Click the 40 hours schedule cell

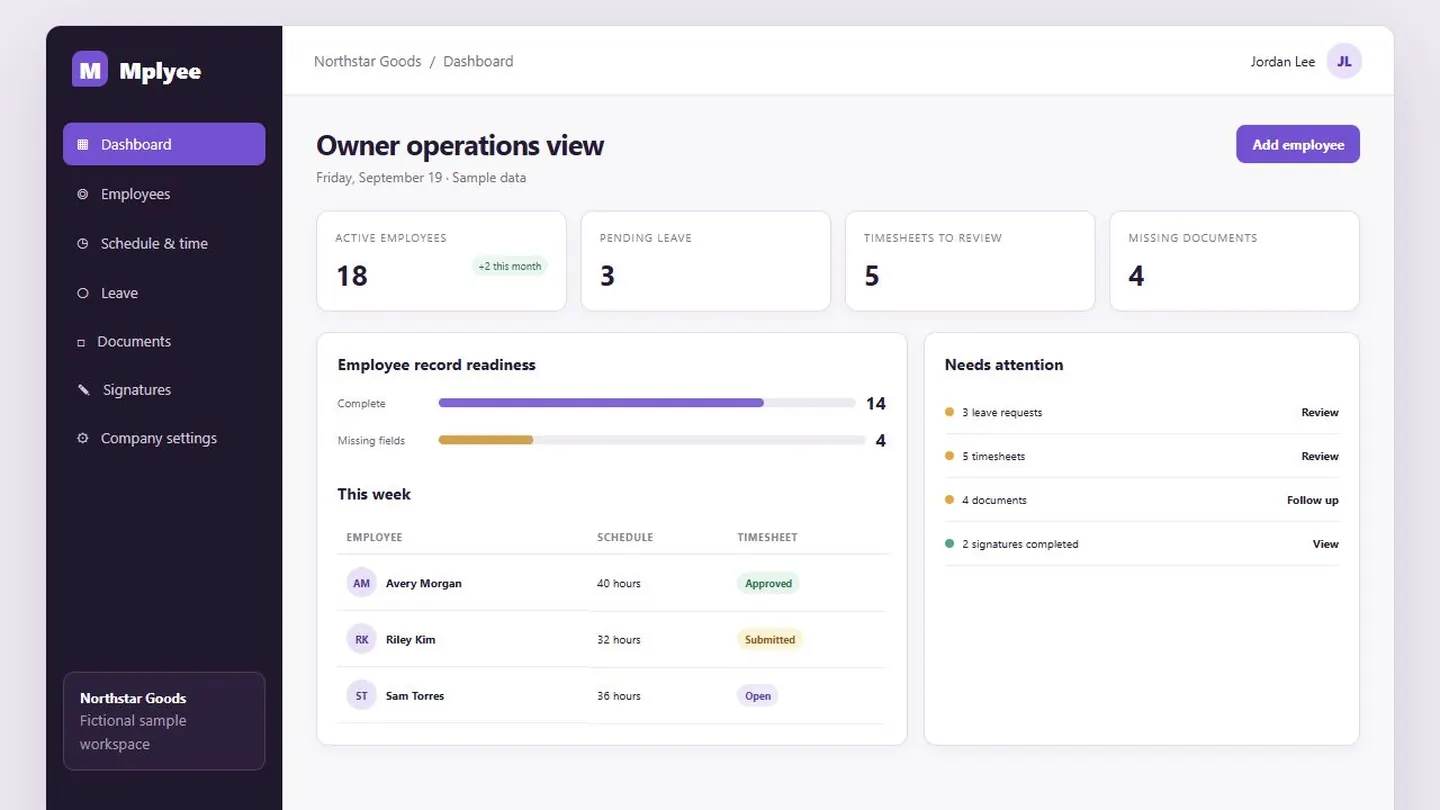pos(619,583)
